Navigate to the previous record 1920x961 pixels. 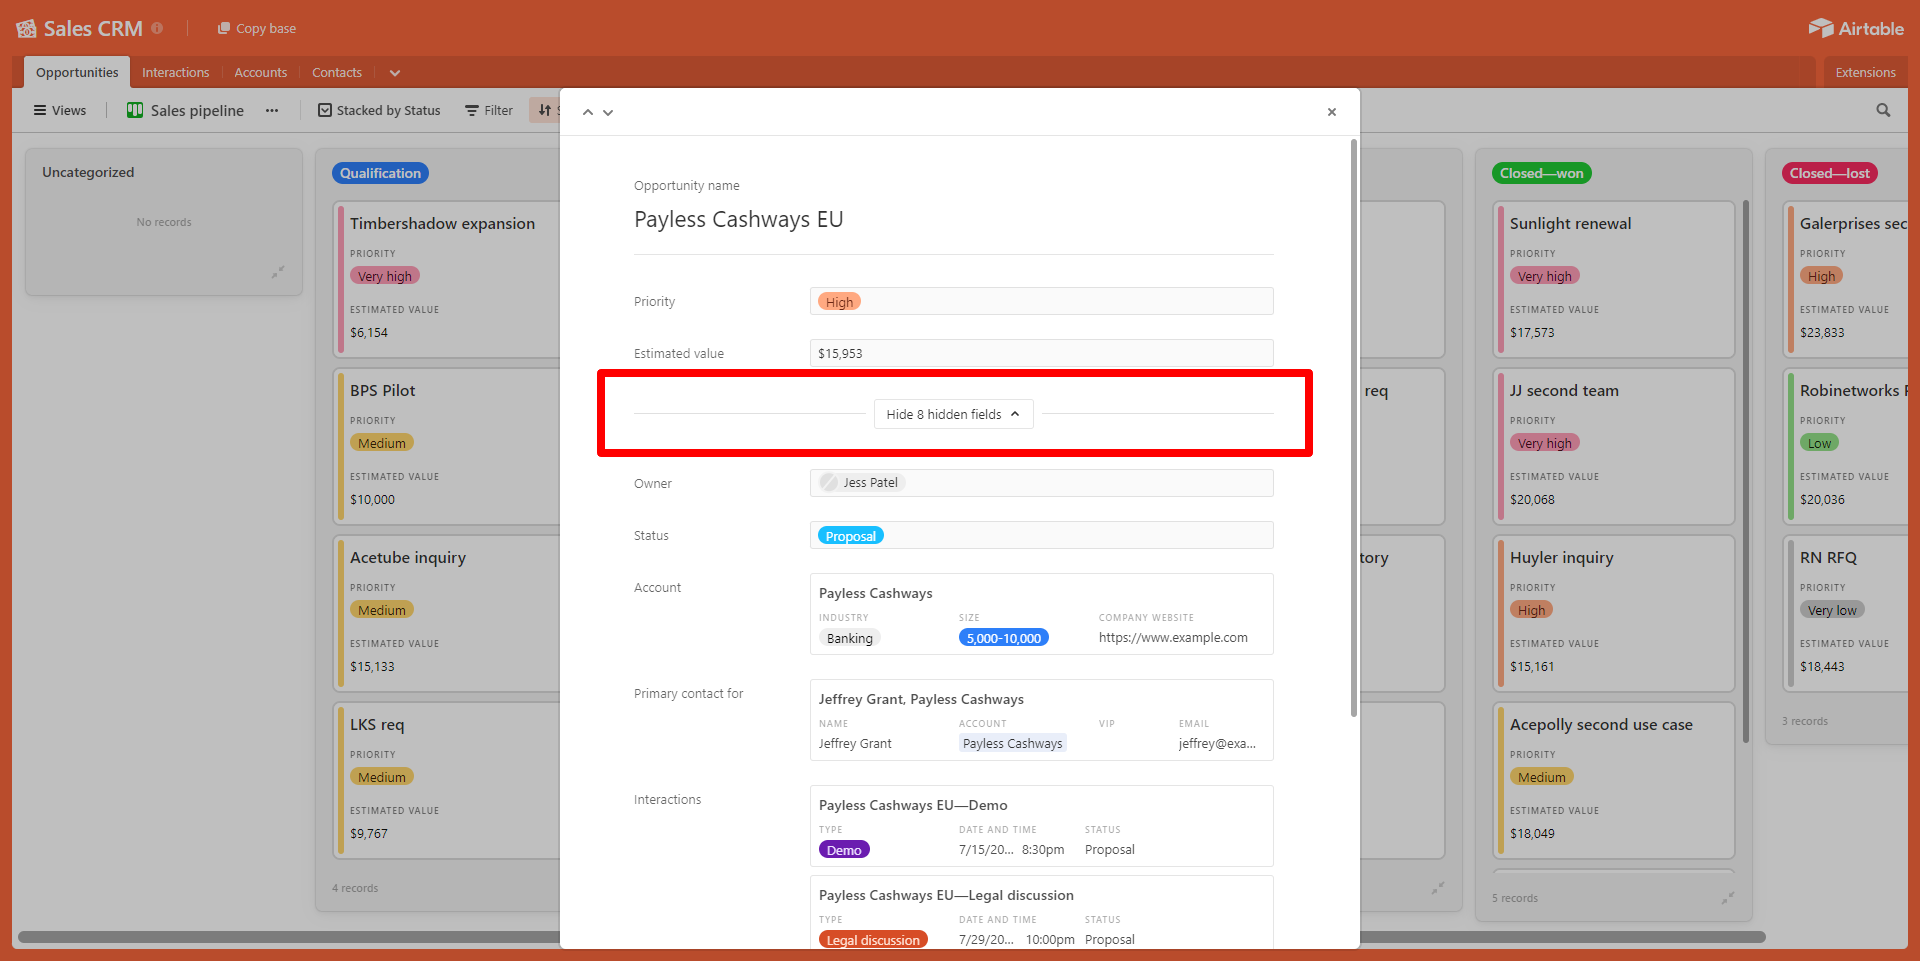pos(588,112)
